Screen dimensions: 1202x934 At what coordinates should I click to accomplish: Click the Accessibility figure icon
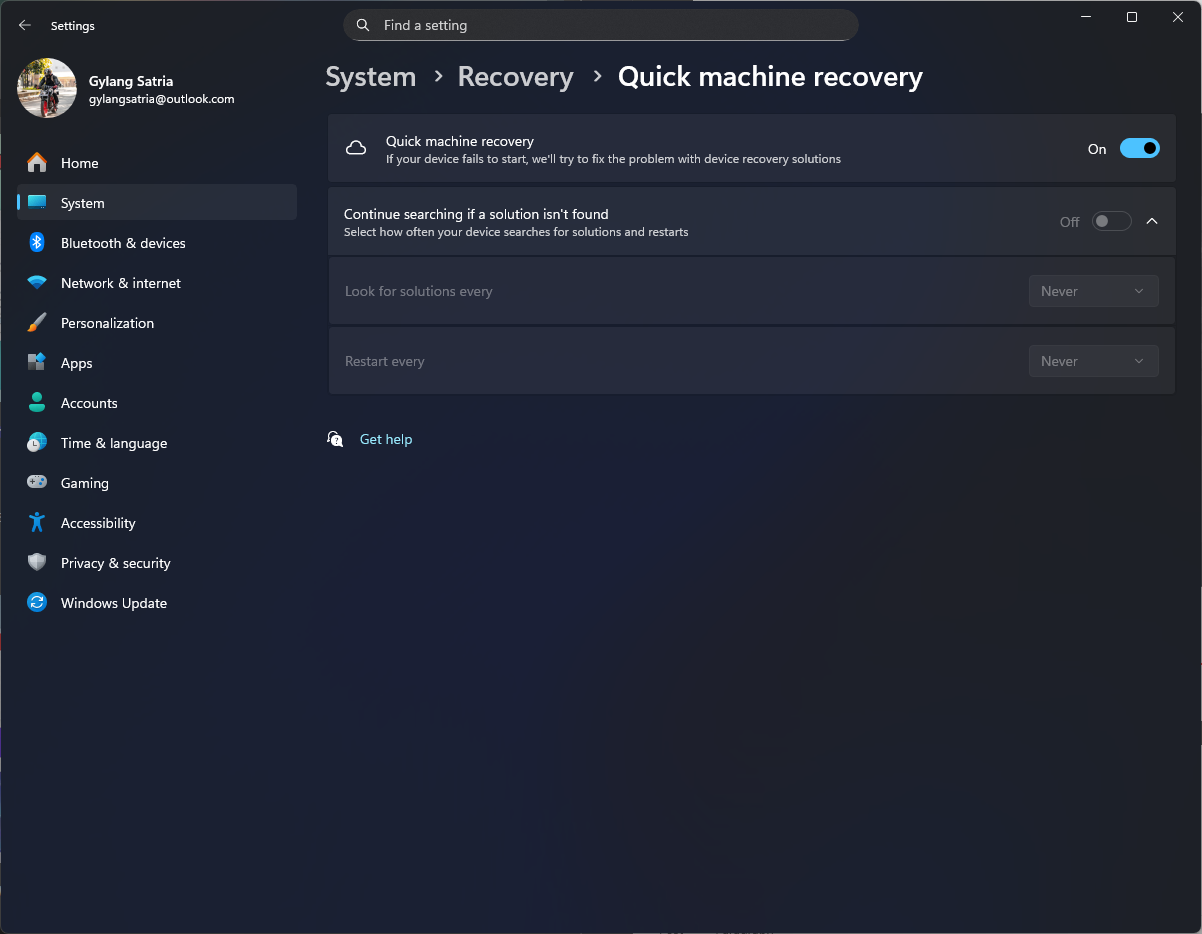(x=37, y=523)
